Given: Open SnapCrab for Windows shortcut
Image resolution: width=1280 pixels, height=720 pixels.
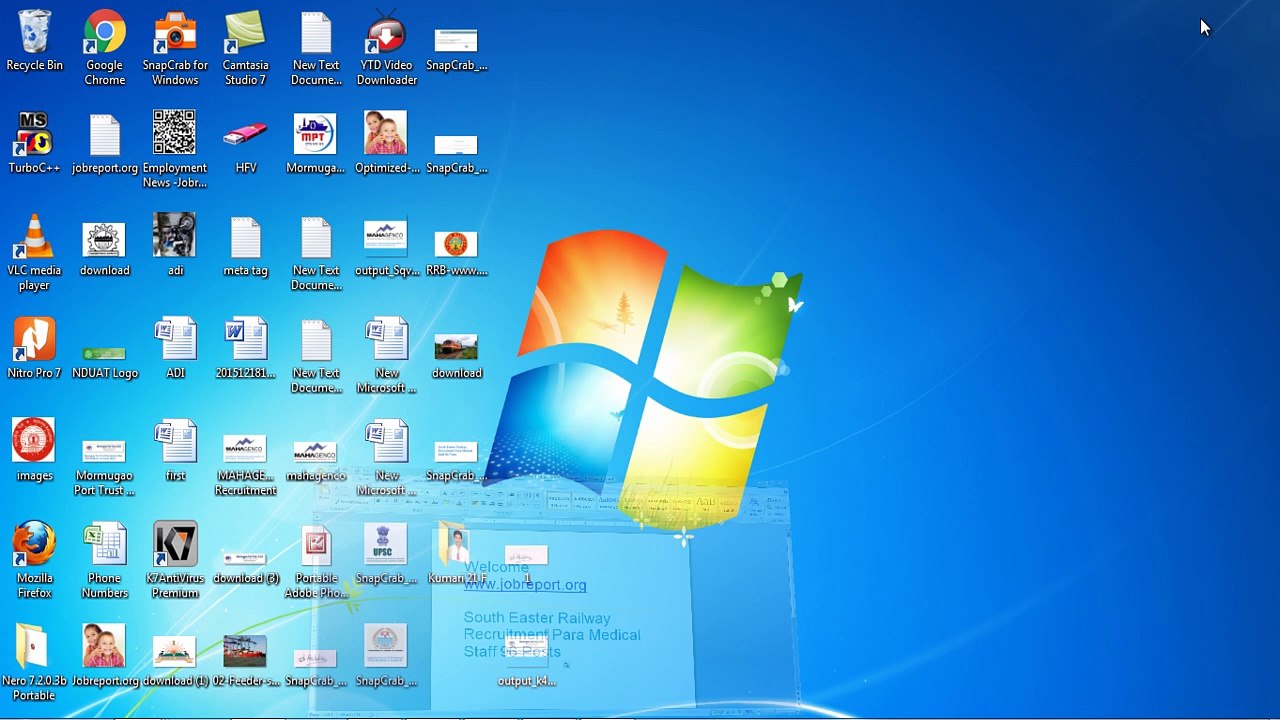Looking at the screenshot, I should pyautogui.click(x=175, y=48).
